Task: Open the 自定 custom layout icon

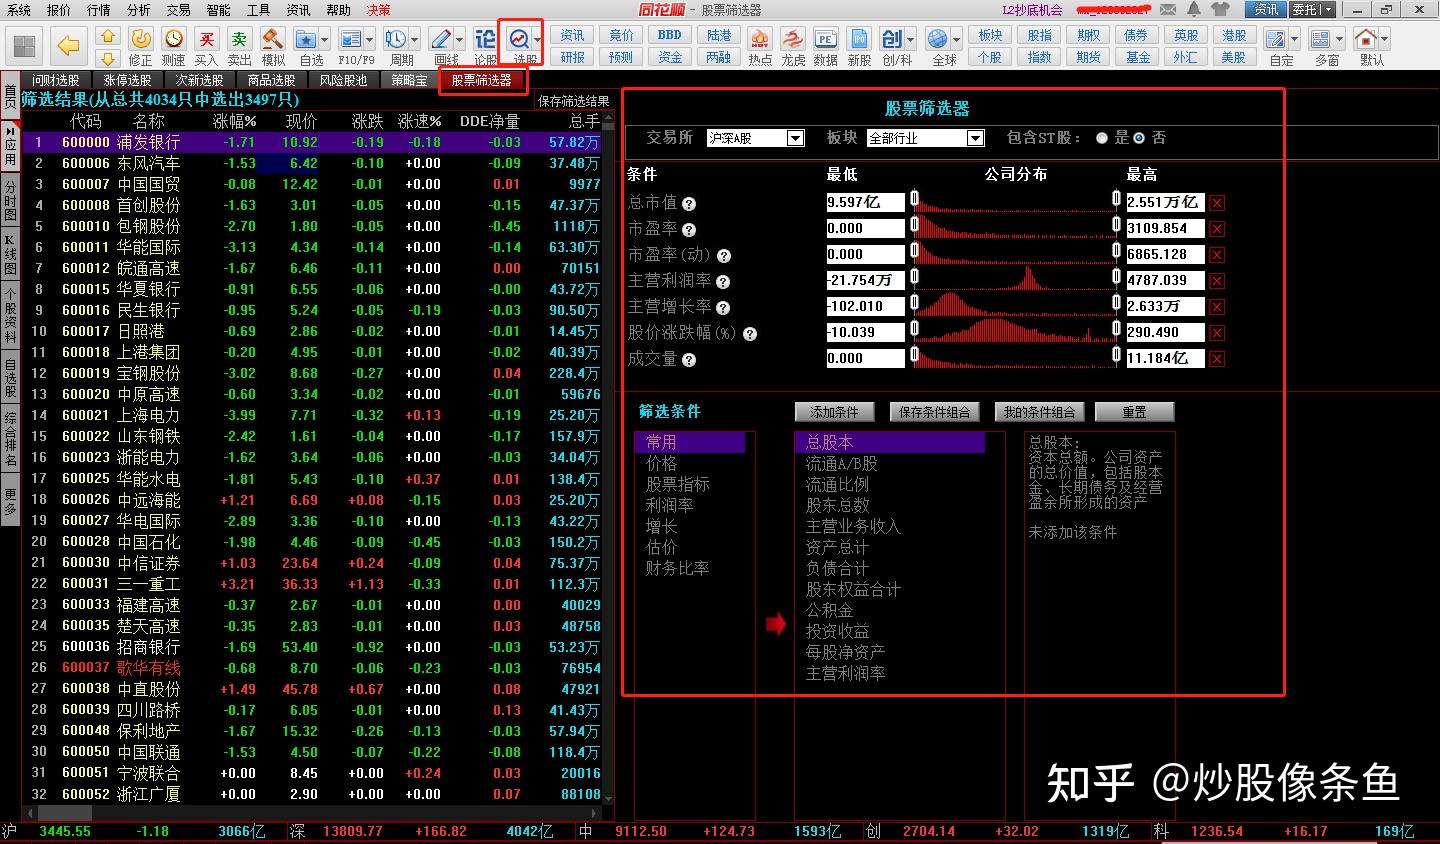Action: click(1276, 39)
